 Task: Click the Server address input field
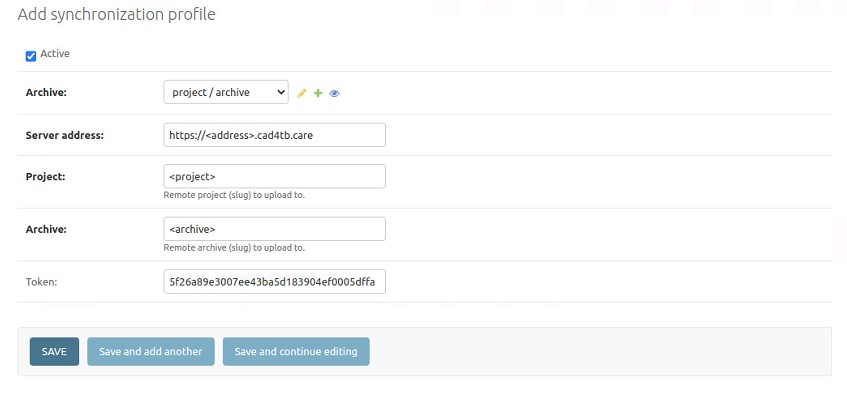pos(274,135)
